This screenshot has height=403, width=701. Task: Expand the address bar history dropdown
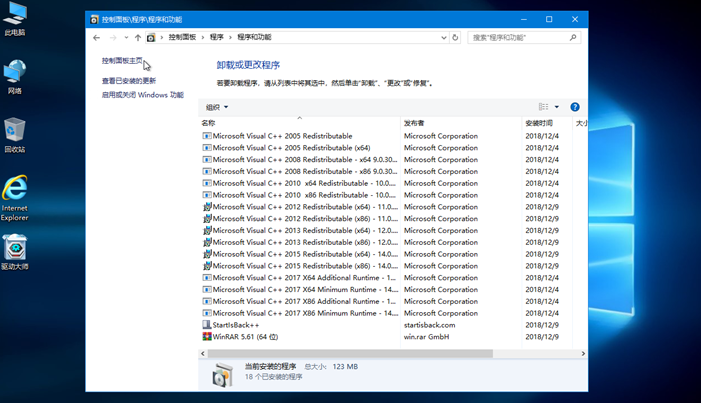tap(443, 38)
